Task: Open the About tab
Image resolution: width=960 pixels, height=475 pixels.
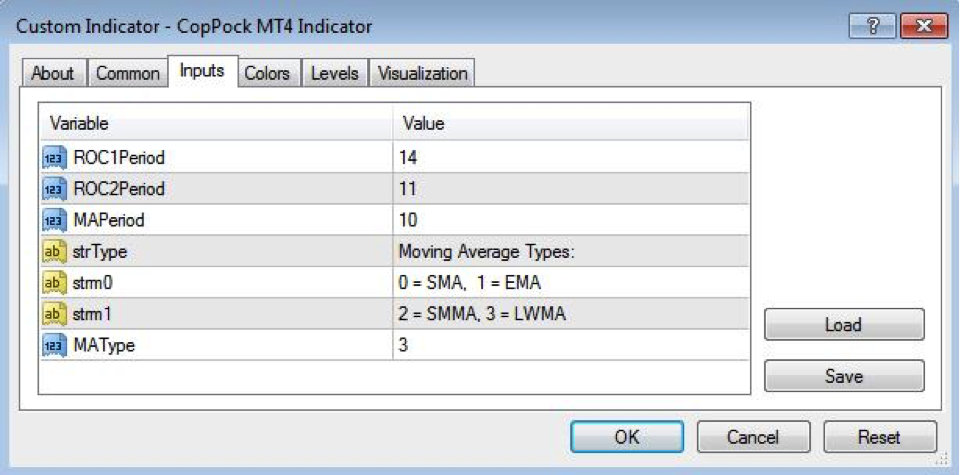Action: coord(53,73)
